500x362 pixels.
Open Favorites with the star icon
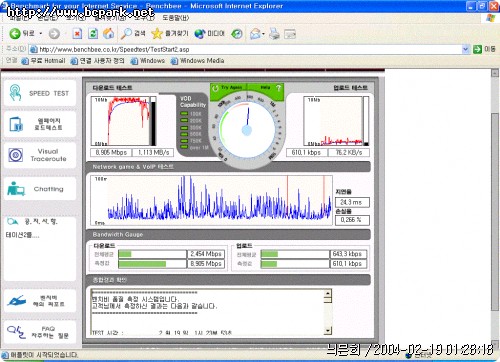[x=170, y=33]
